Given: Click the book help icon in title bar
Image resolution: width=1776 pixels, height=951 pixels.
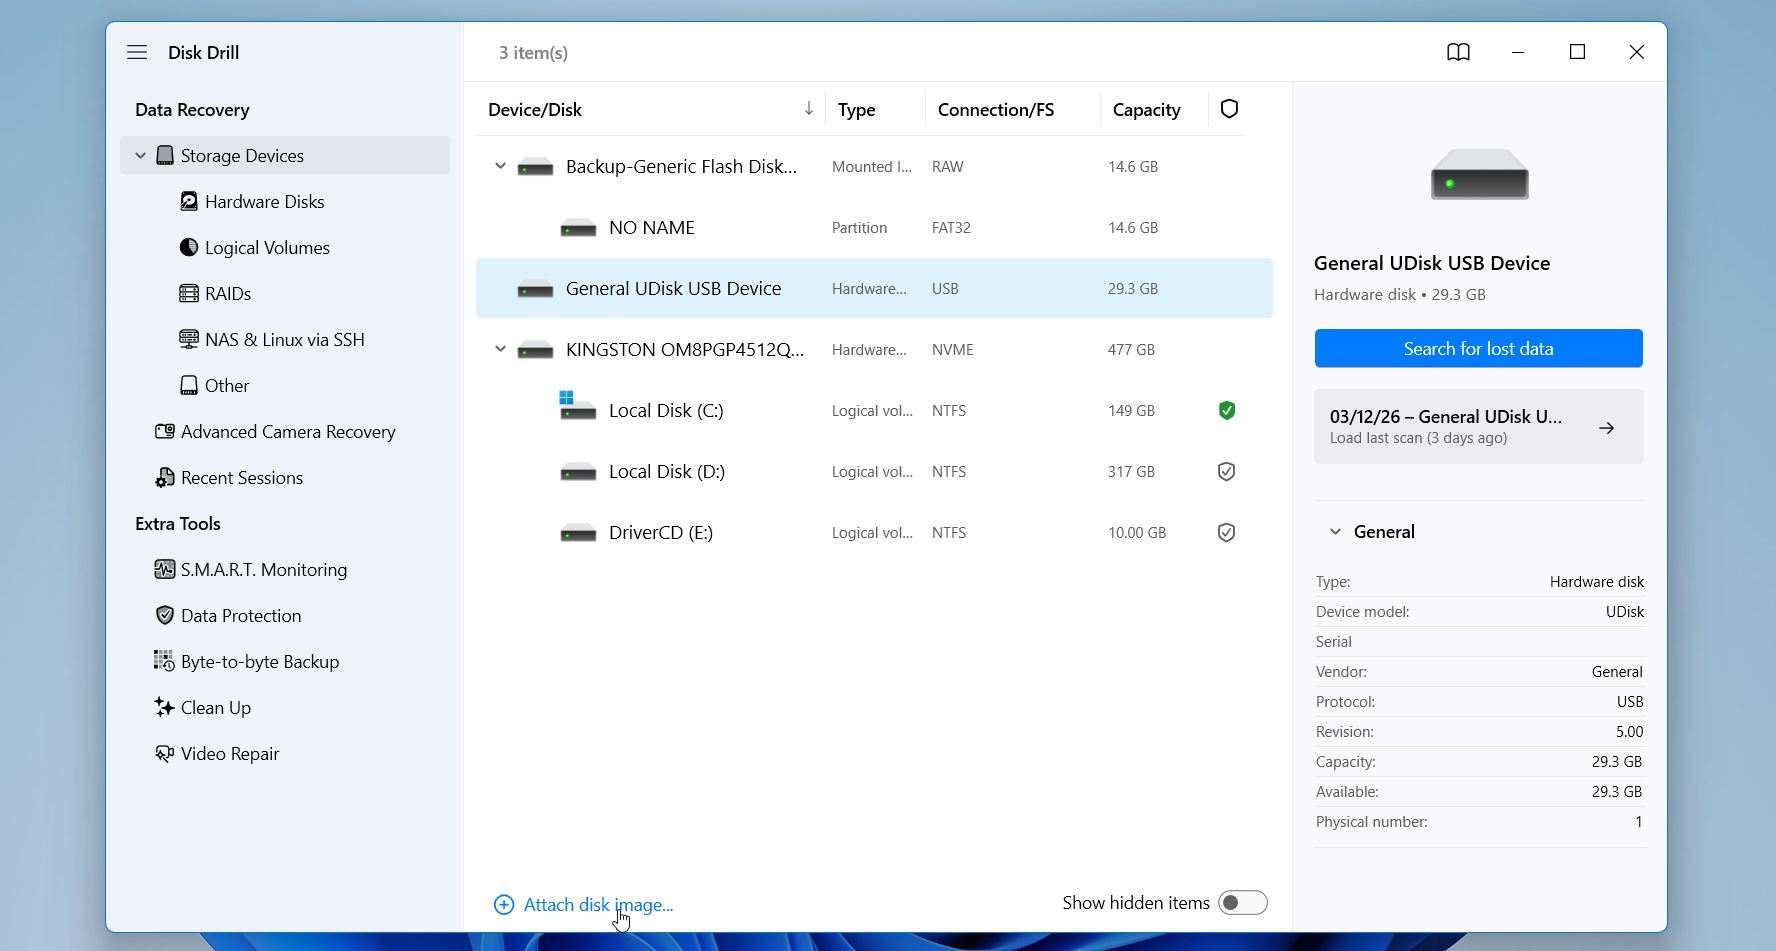Looking at the screenshot, I should click(x=1458, y=52).
